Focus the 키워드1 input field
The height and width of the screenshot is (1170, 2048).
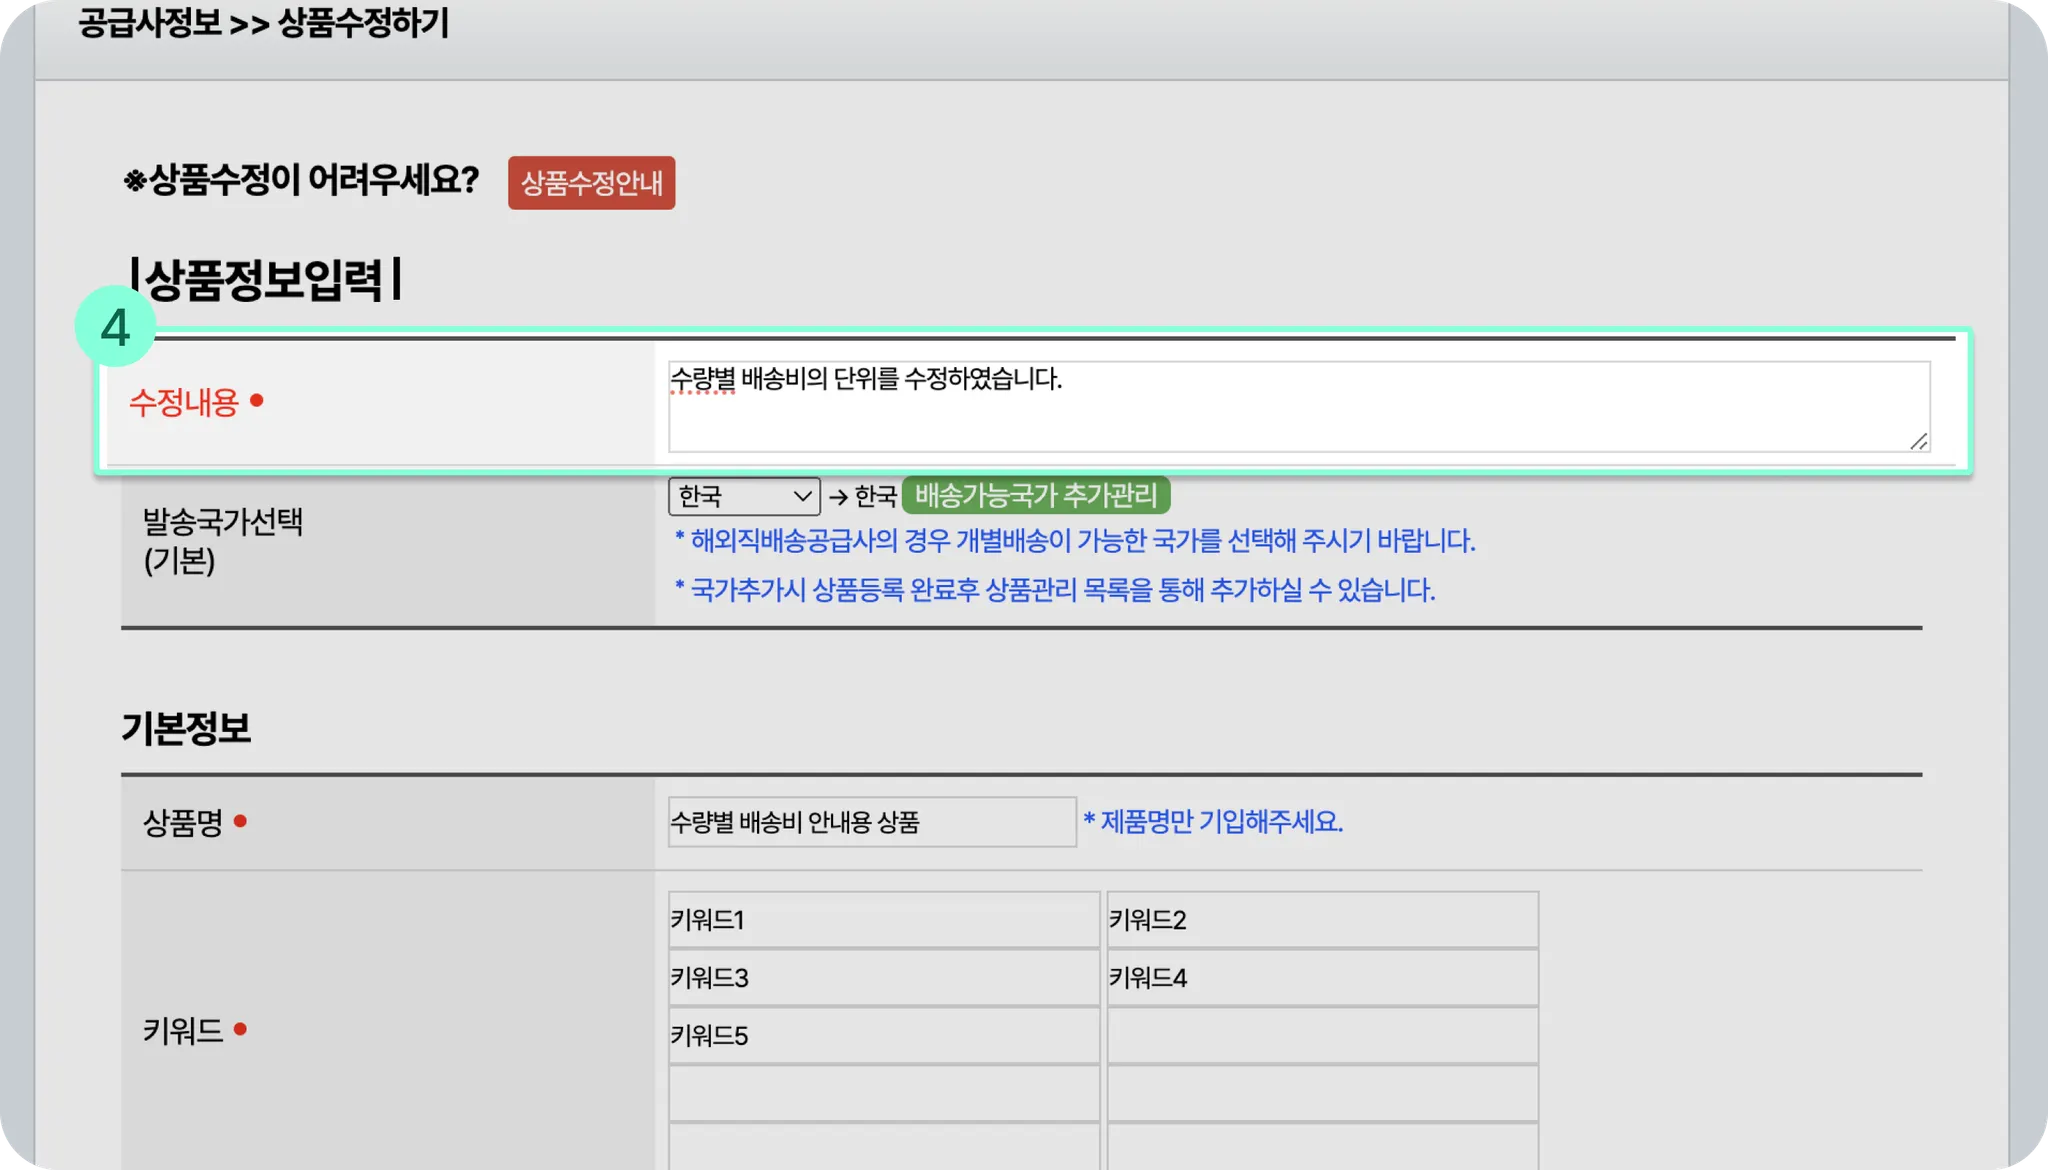click(x=883, y=920)
